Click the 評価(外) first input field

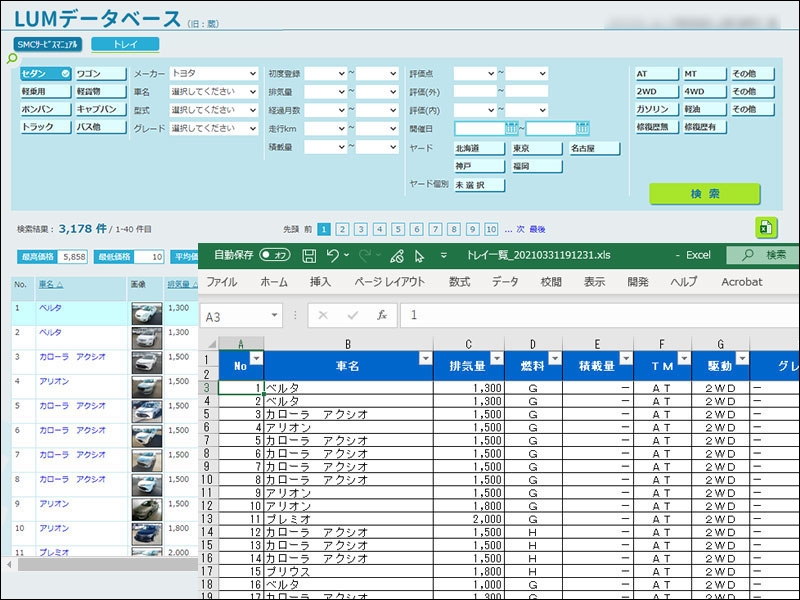(x=474, y=91)
